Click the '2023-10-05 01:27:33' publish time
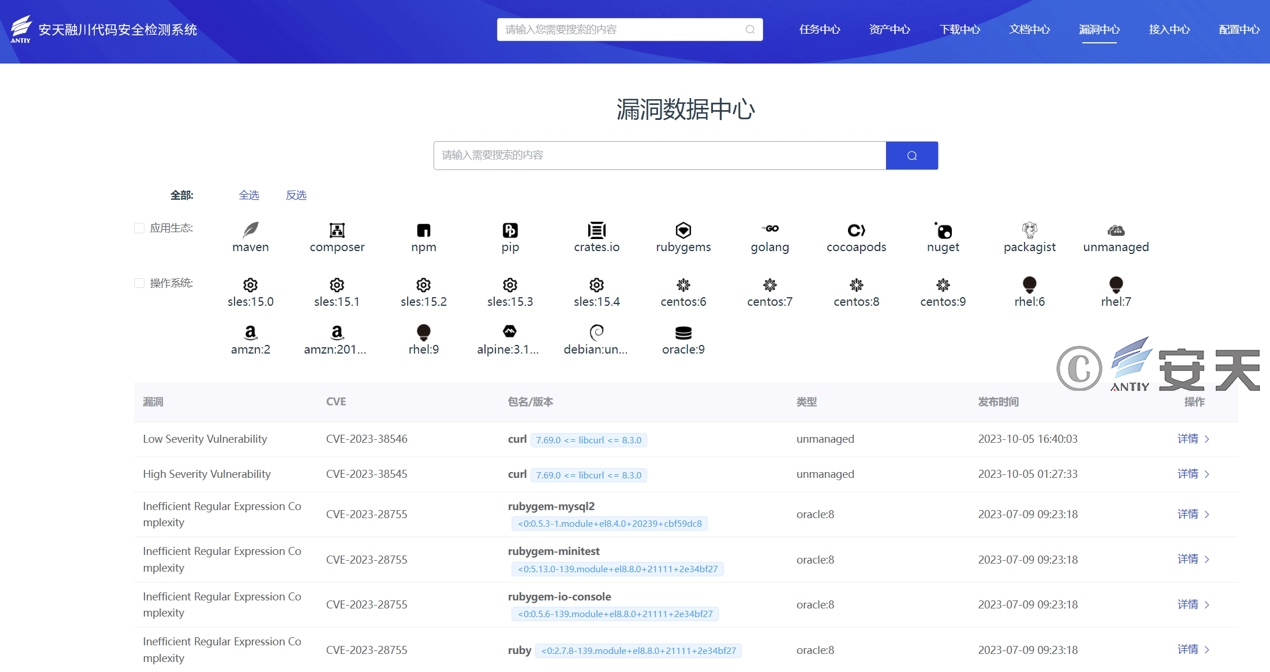This screenshot has width=1270, height=672. 1028,474
